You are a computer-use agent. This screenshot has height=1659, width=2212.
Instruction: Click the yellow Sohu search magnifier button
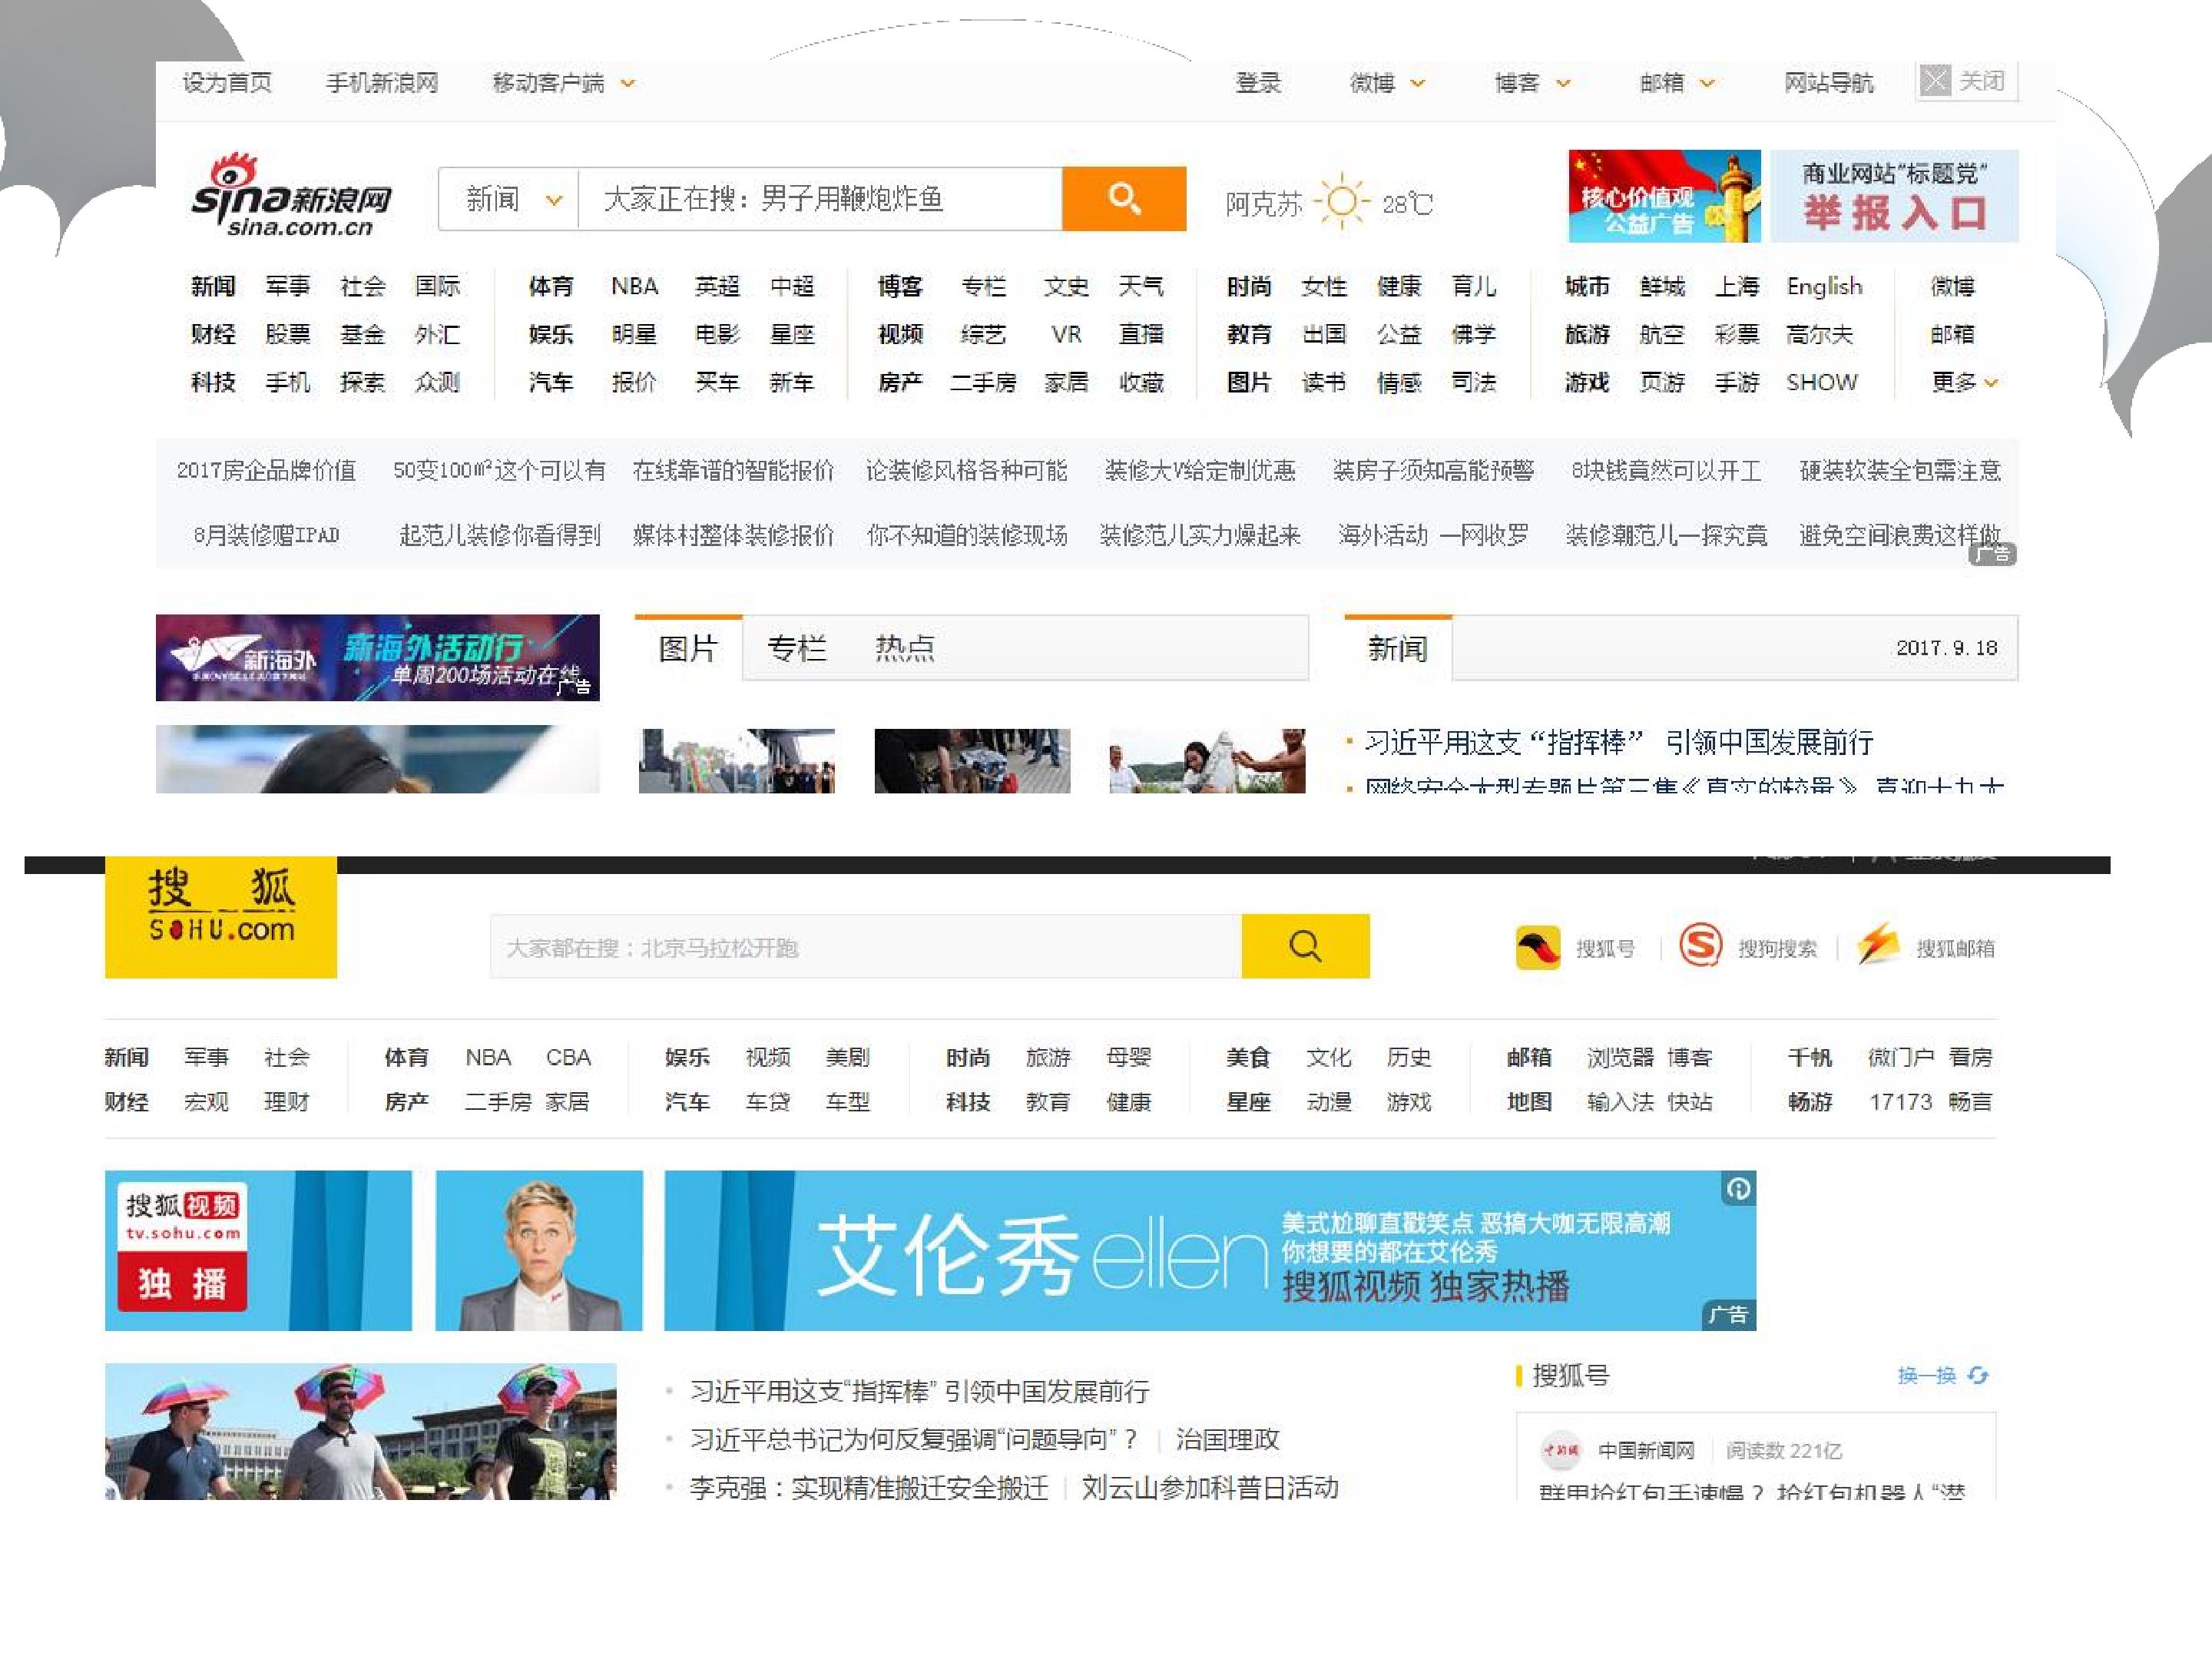1305,946
